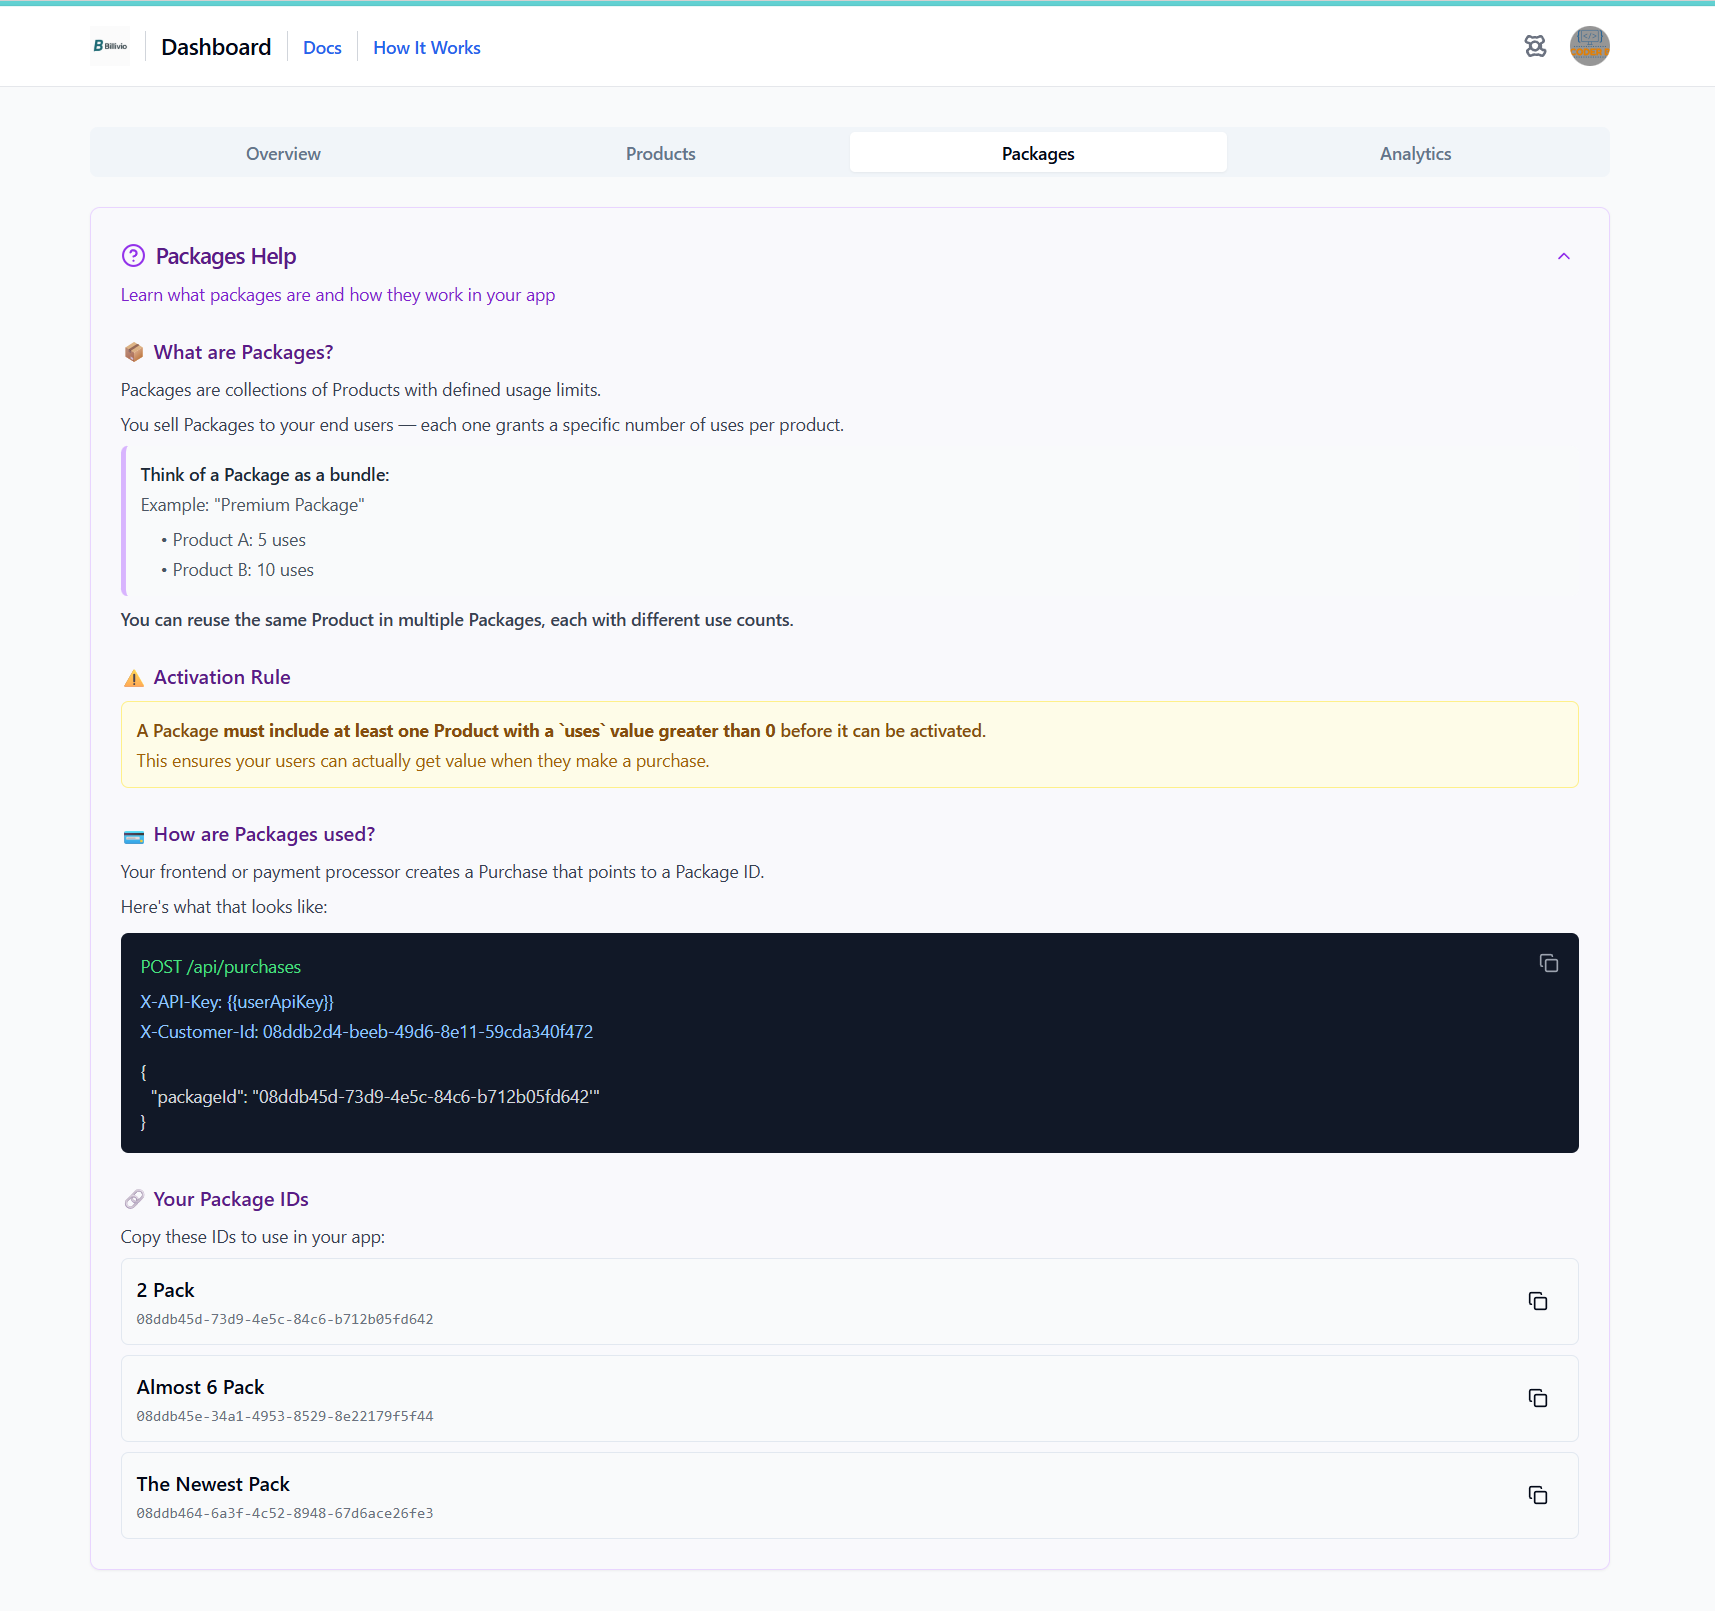Click the link icon beside Your Package IDs
The width and height of the screenshot is (1715, 1611).
[134, 1199]
